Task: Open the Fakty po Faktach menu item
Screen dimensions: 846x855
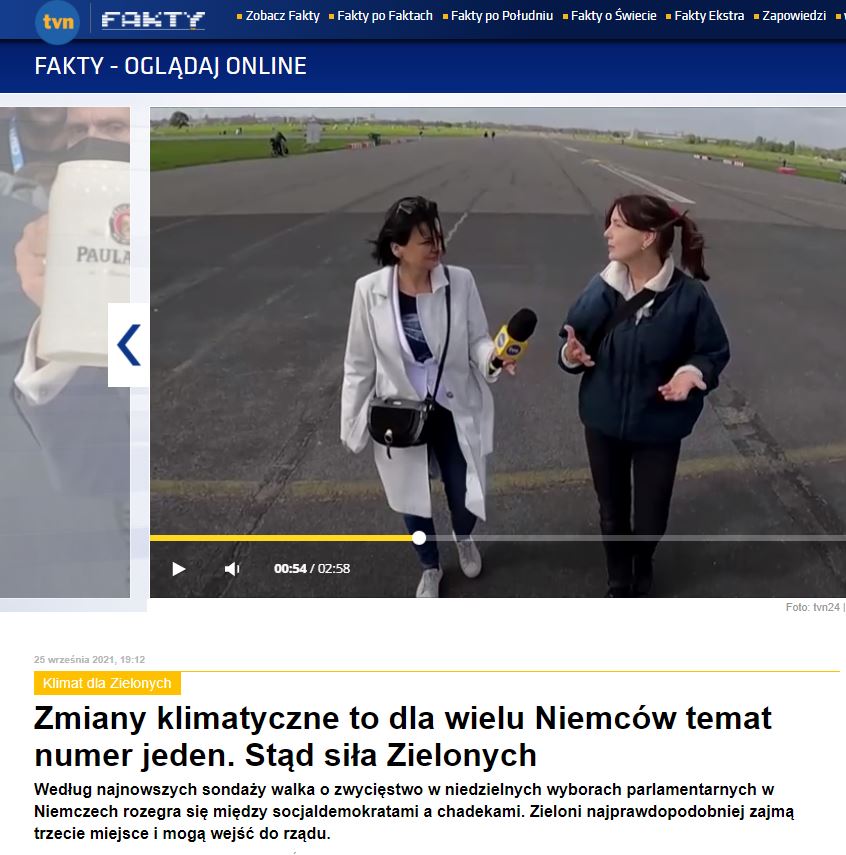Action: coord(384,16)
